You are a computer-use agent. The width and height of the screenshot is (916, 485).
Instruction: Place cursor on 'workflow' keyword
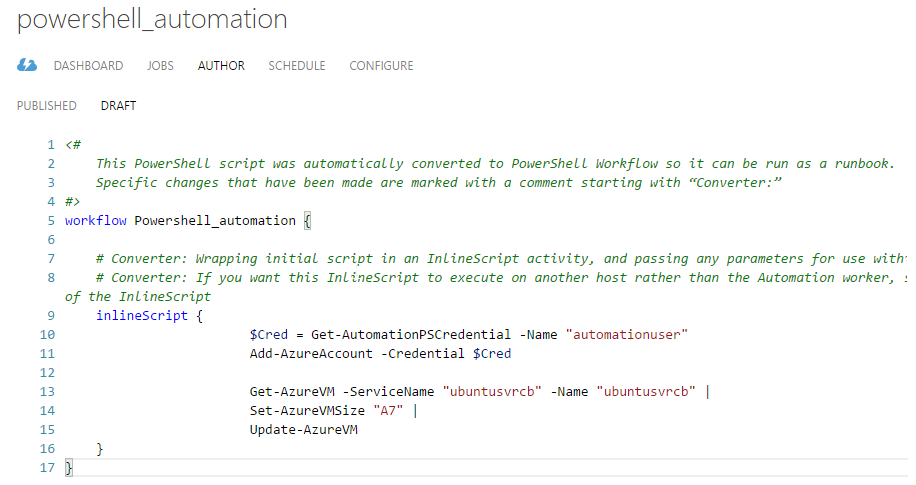[96, 221]
